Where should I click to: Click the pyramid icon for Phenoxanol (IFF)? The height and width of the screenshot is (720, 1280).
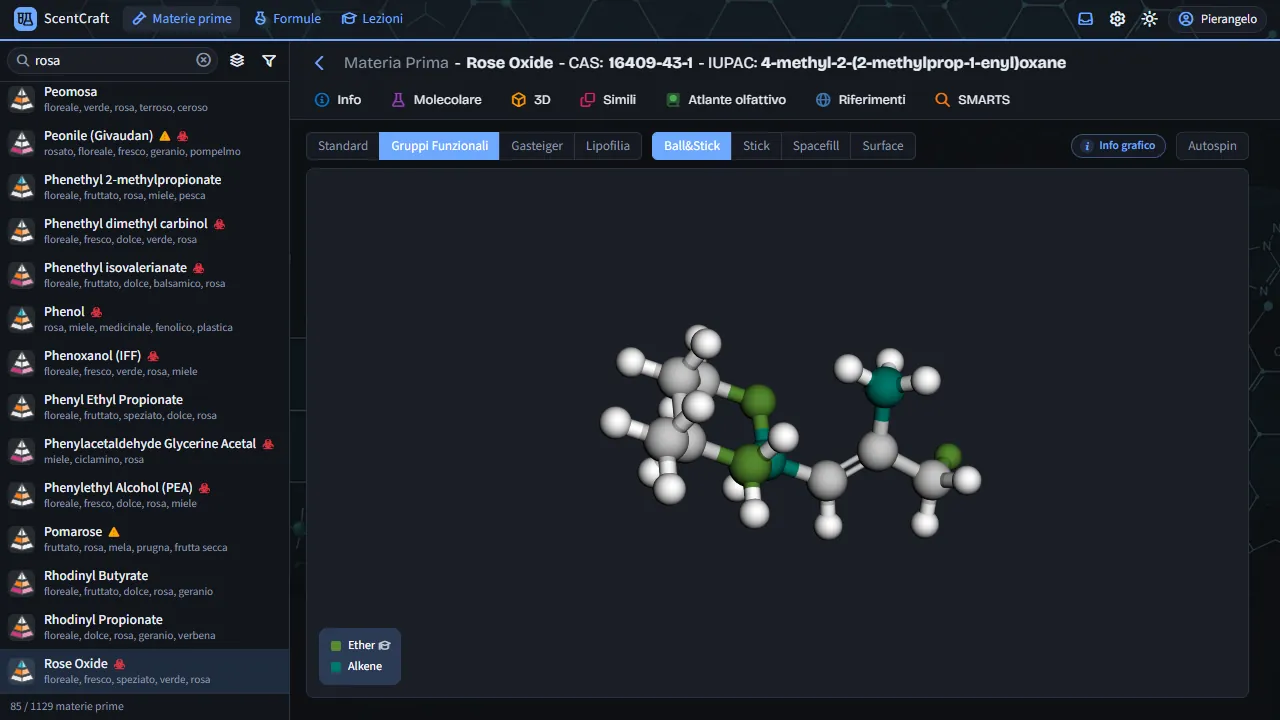pos(22,363)
